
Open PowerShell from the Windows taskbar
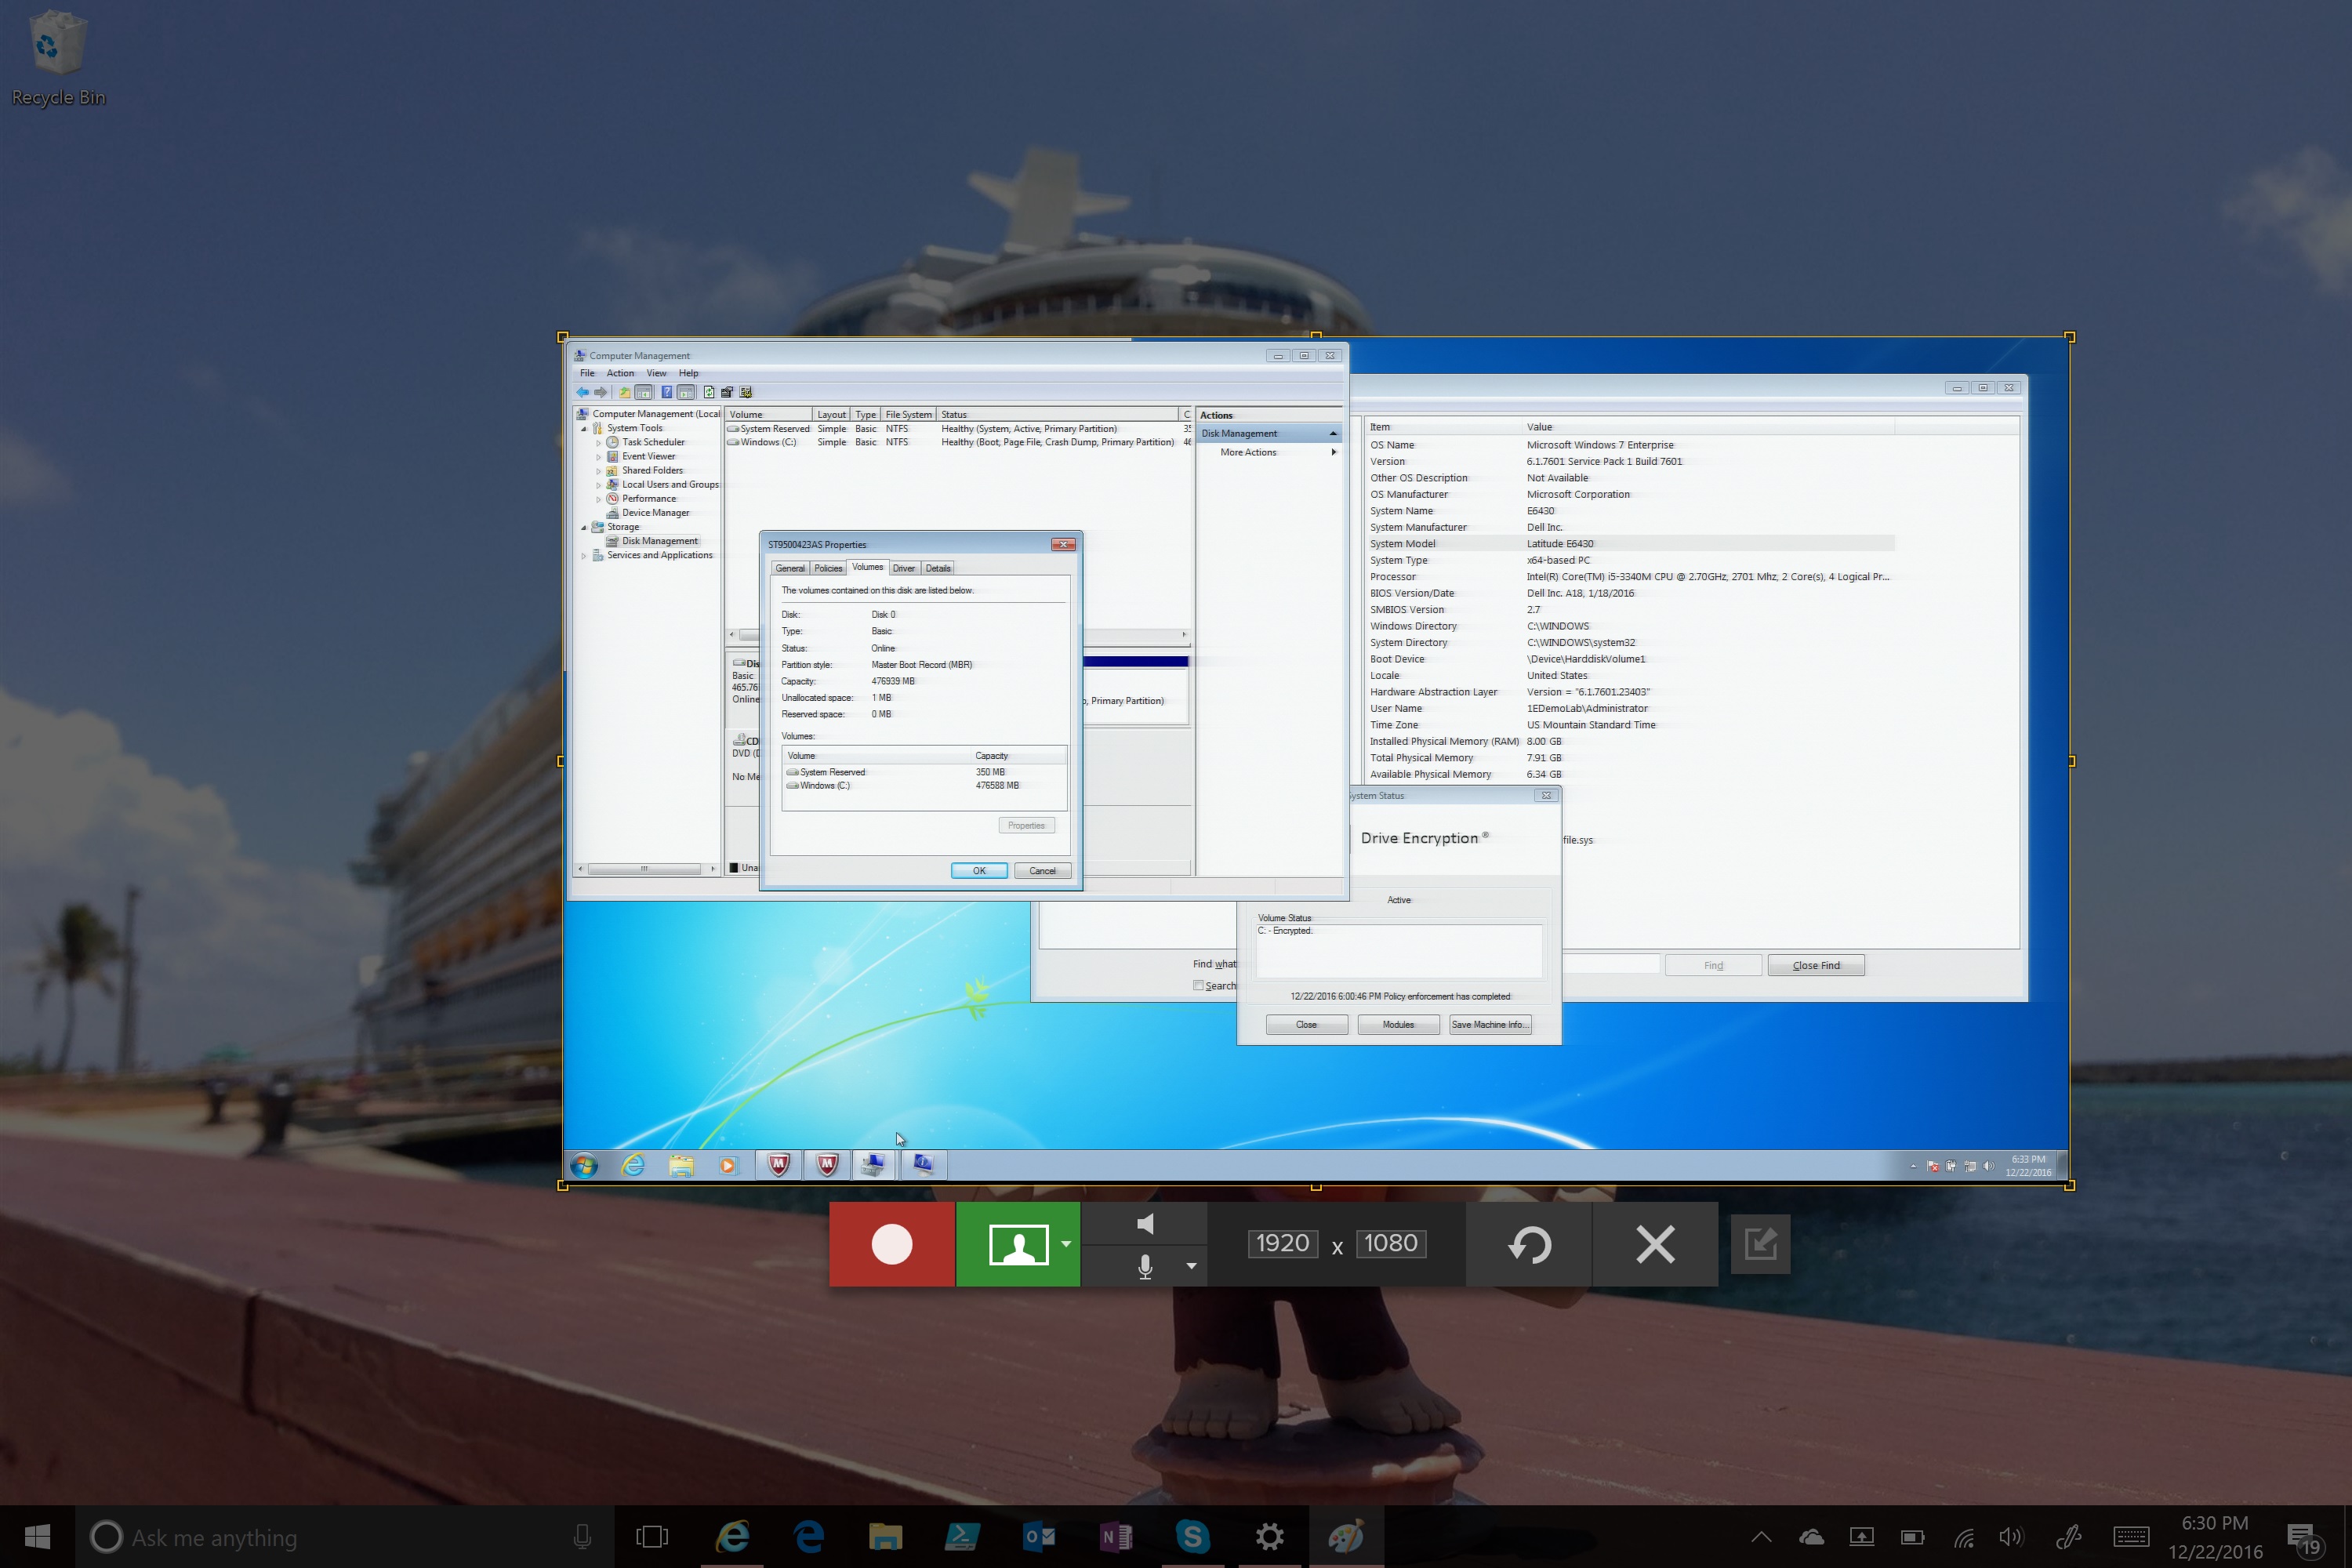point(961,1536)
